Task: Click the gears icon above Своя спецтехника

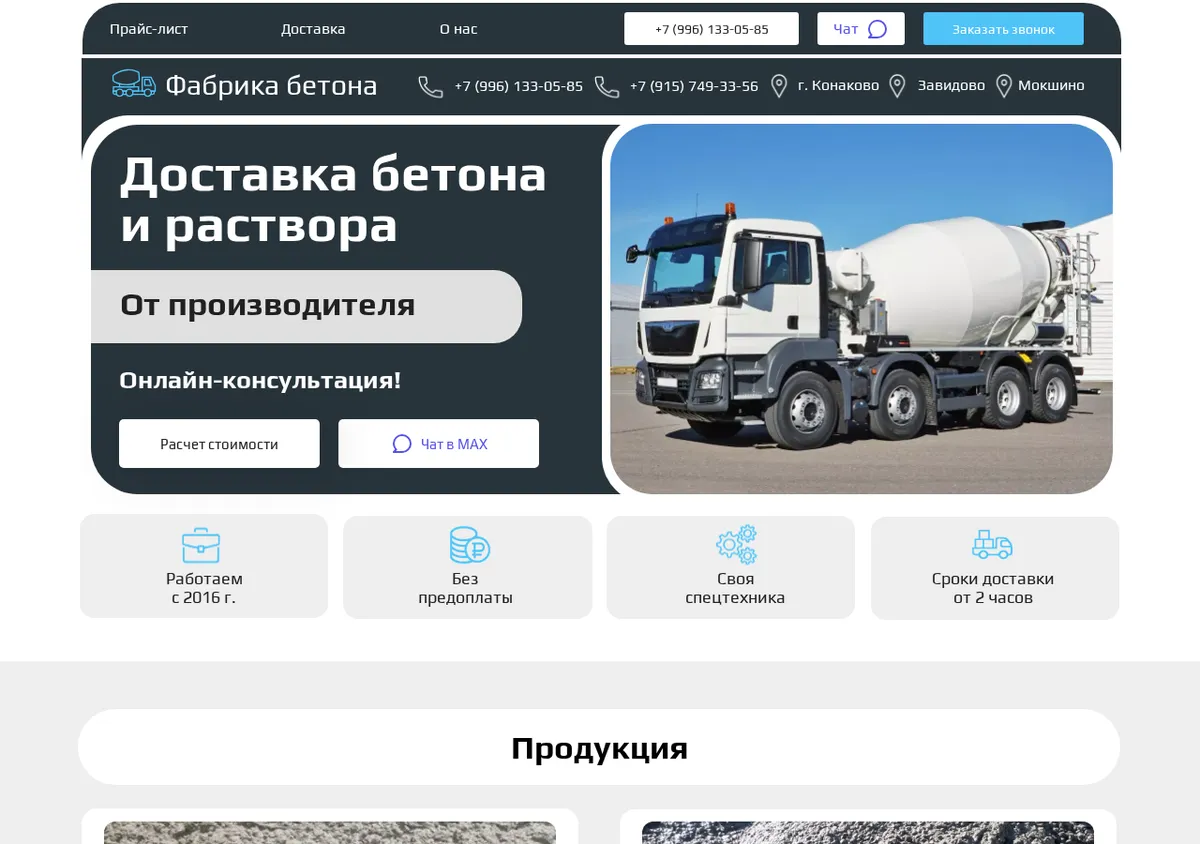Action: (736, 546)
